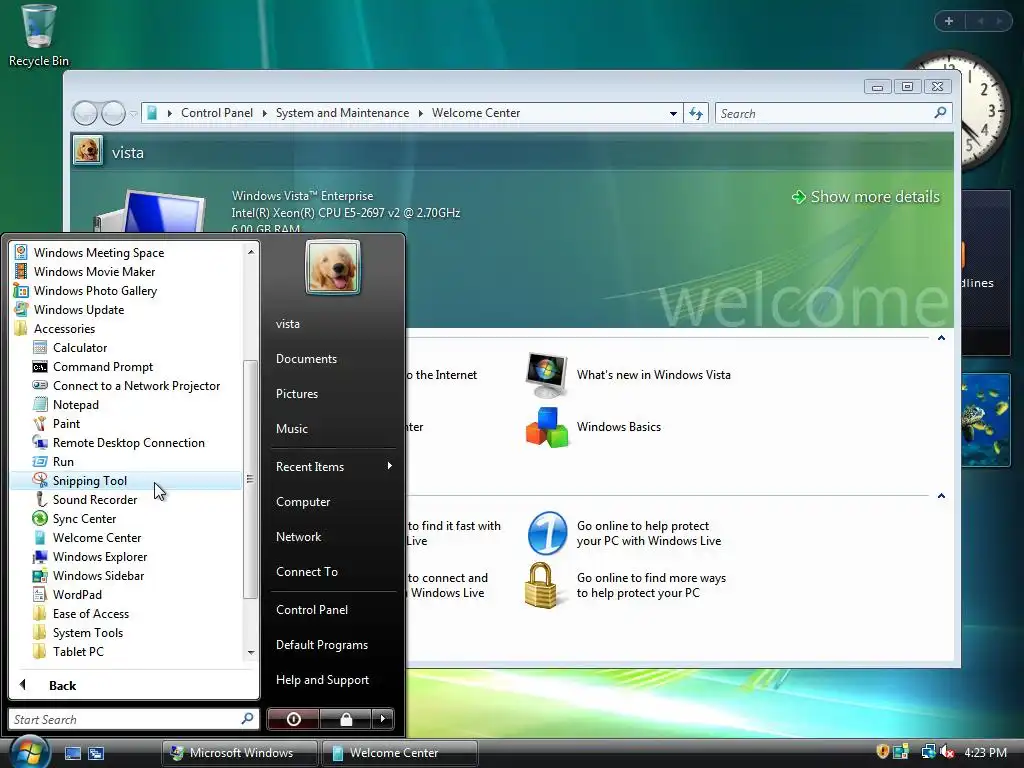
Task: Click the Calculator icon
Action: (x=40, y=347)
